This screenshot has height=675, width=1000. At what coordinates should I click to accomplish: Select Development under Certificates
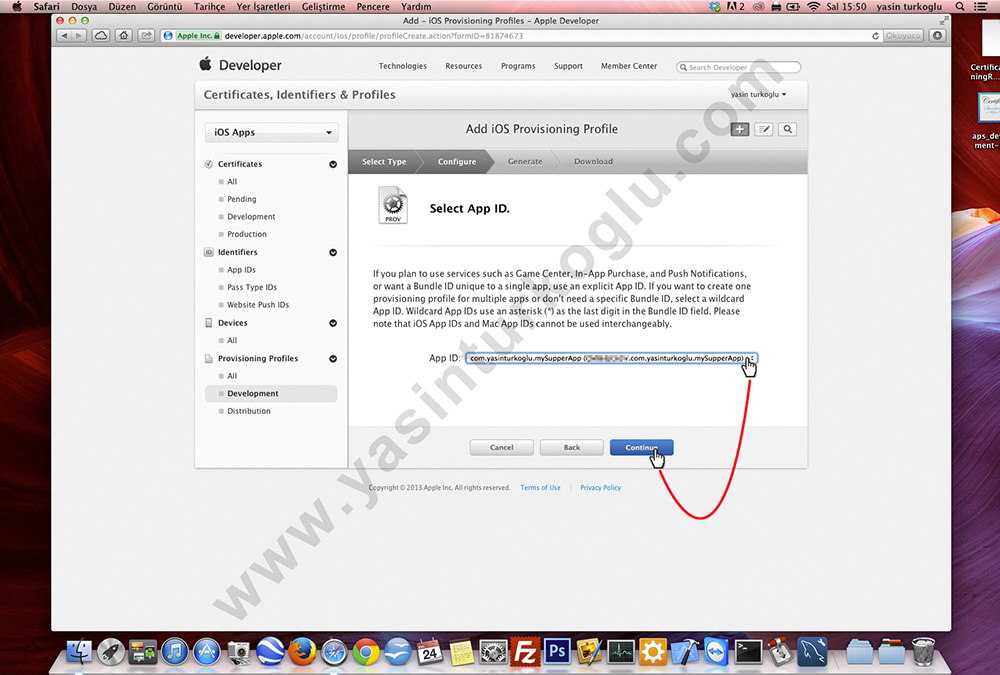tap(251, 217)
